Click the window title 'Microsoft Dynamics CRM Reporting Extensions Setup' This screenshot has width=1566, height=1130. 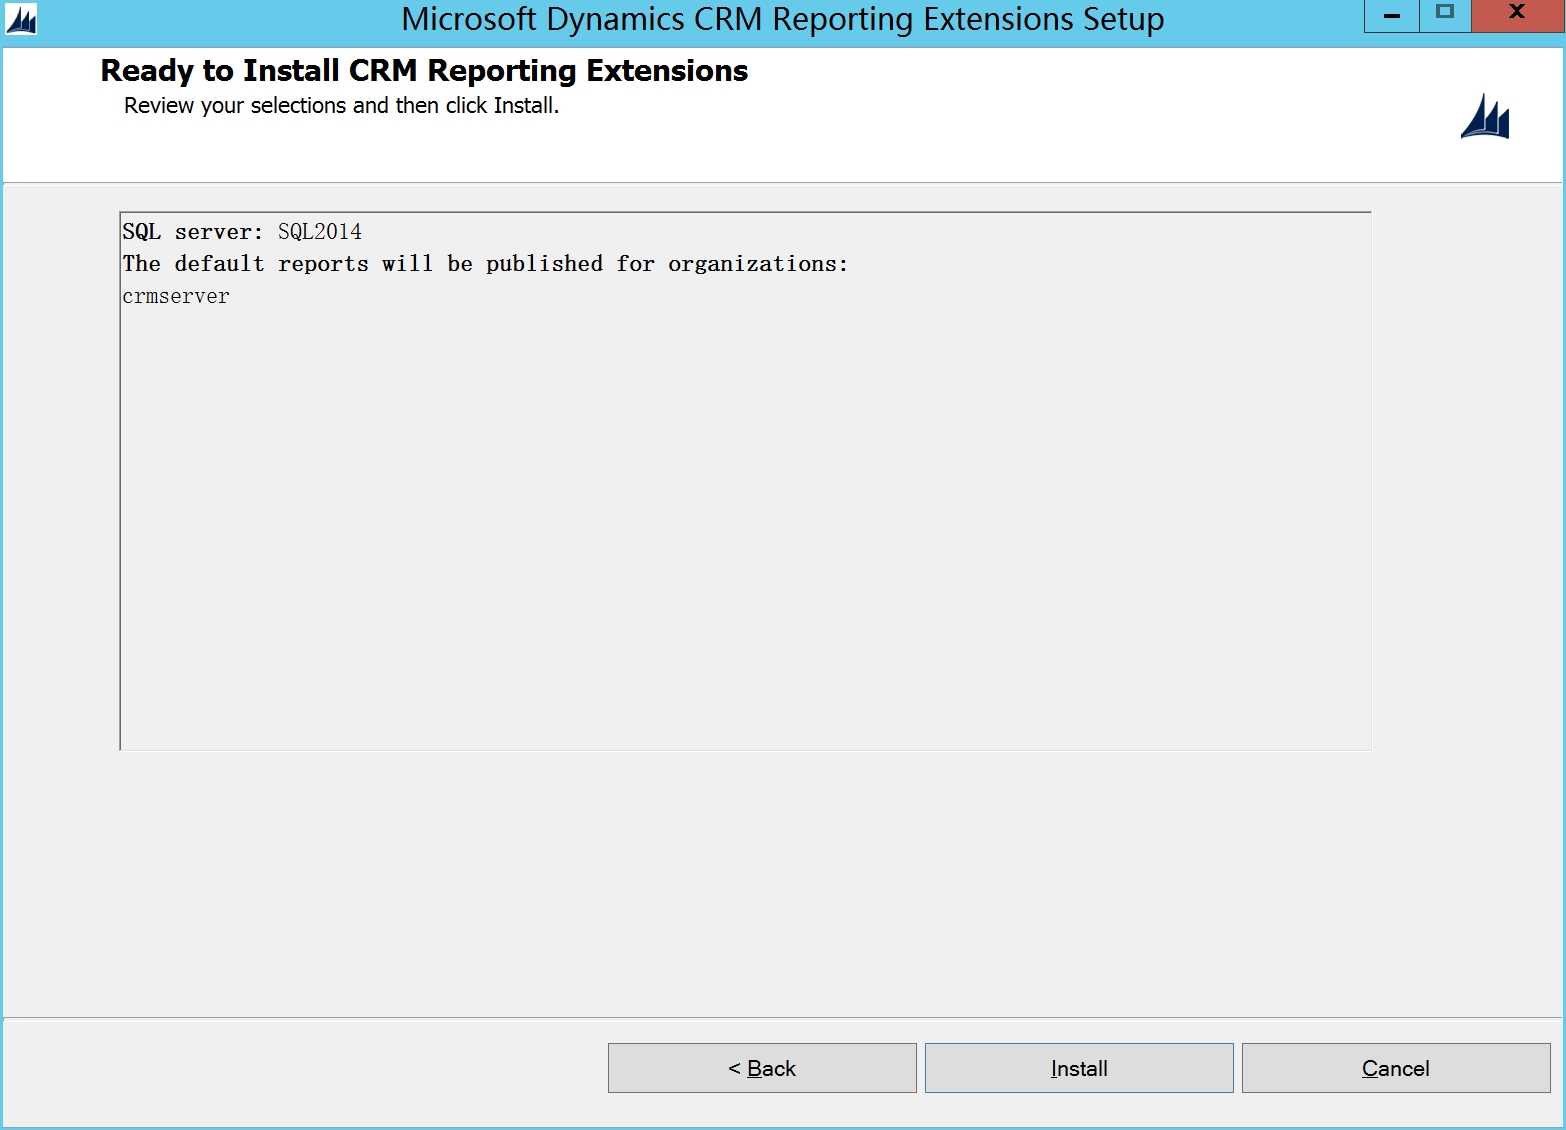click(x=783, y=20)
